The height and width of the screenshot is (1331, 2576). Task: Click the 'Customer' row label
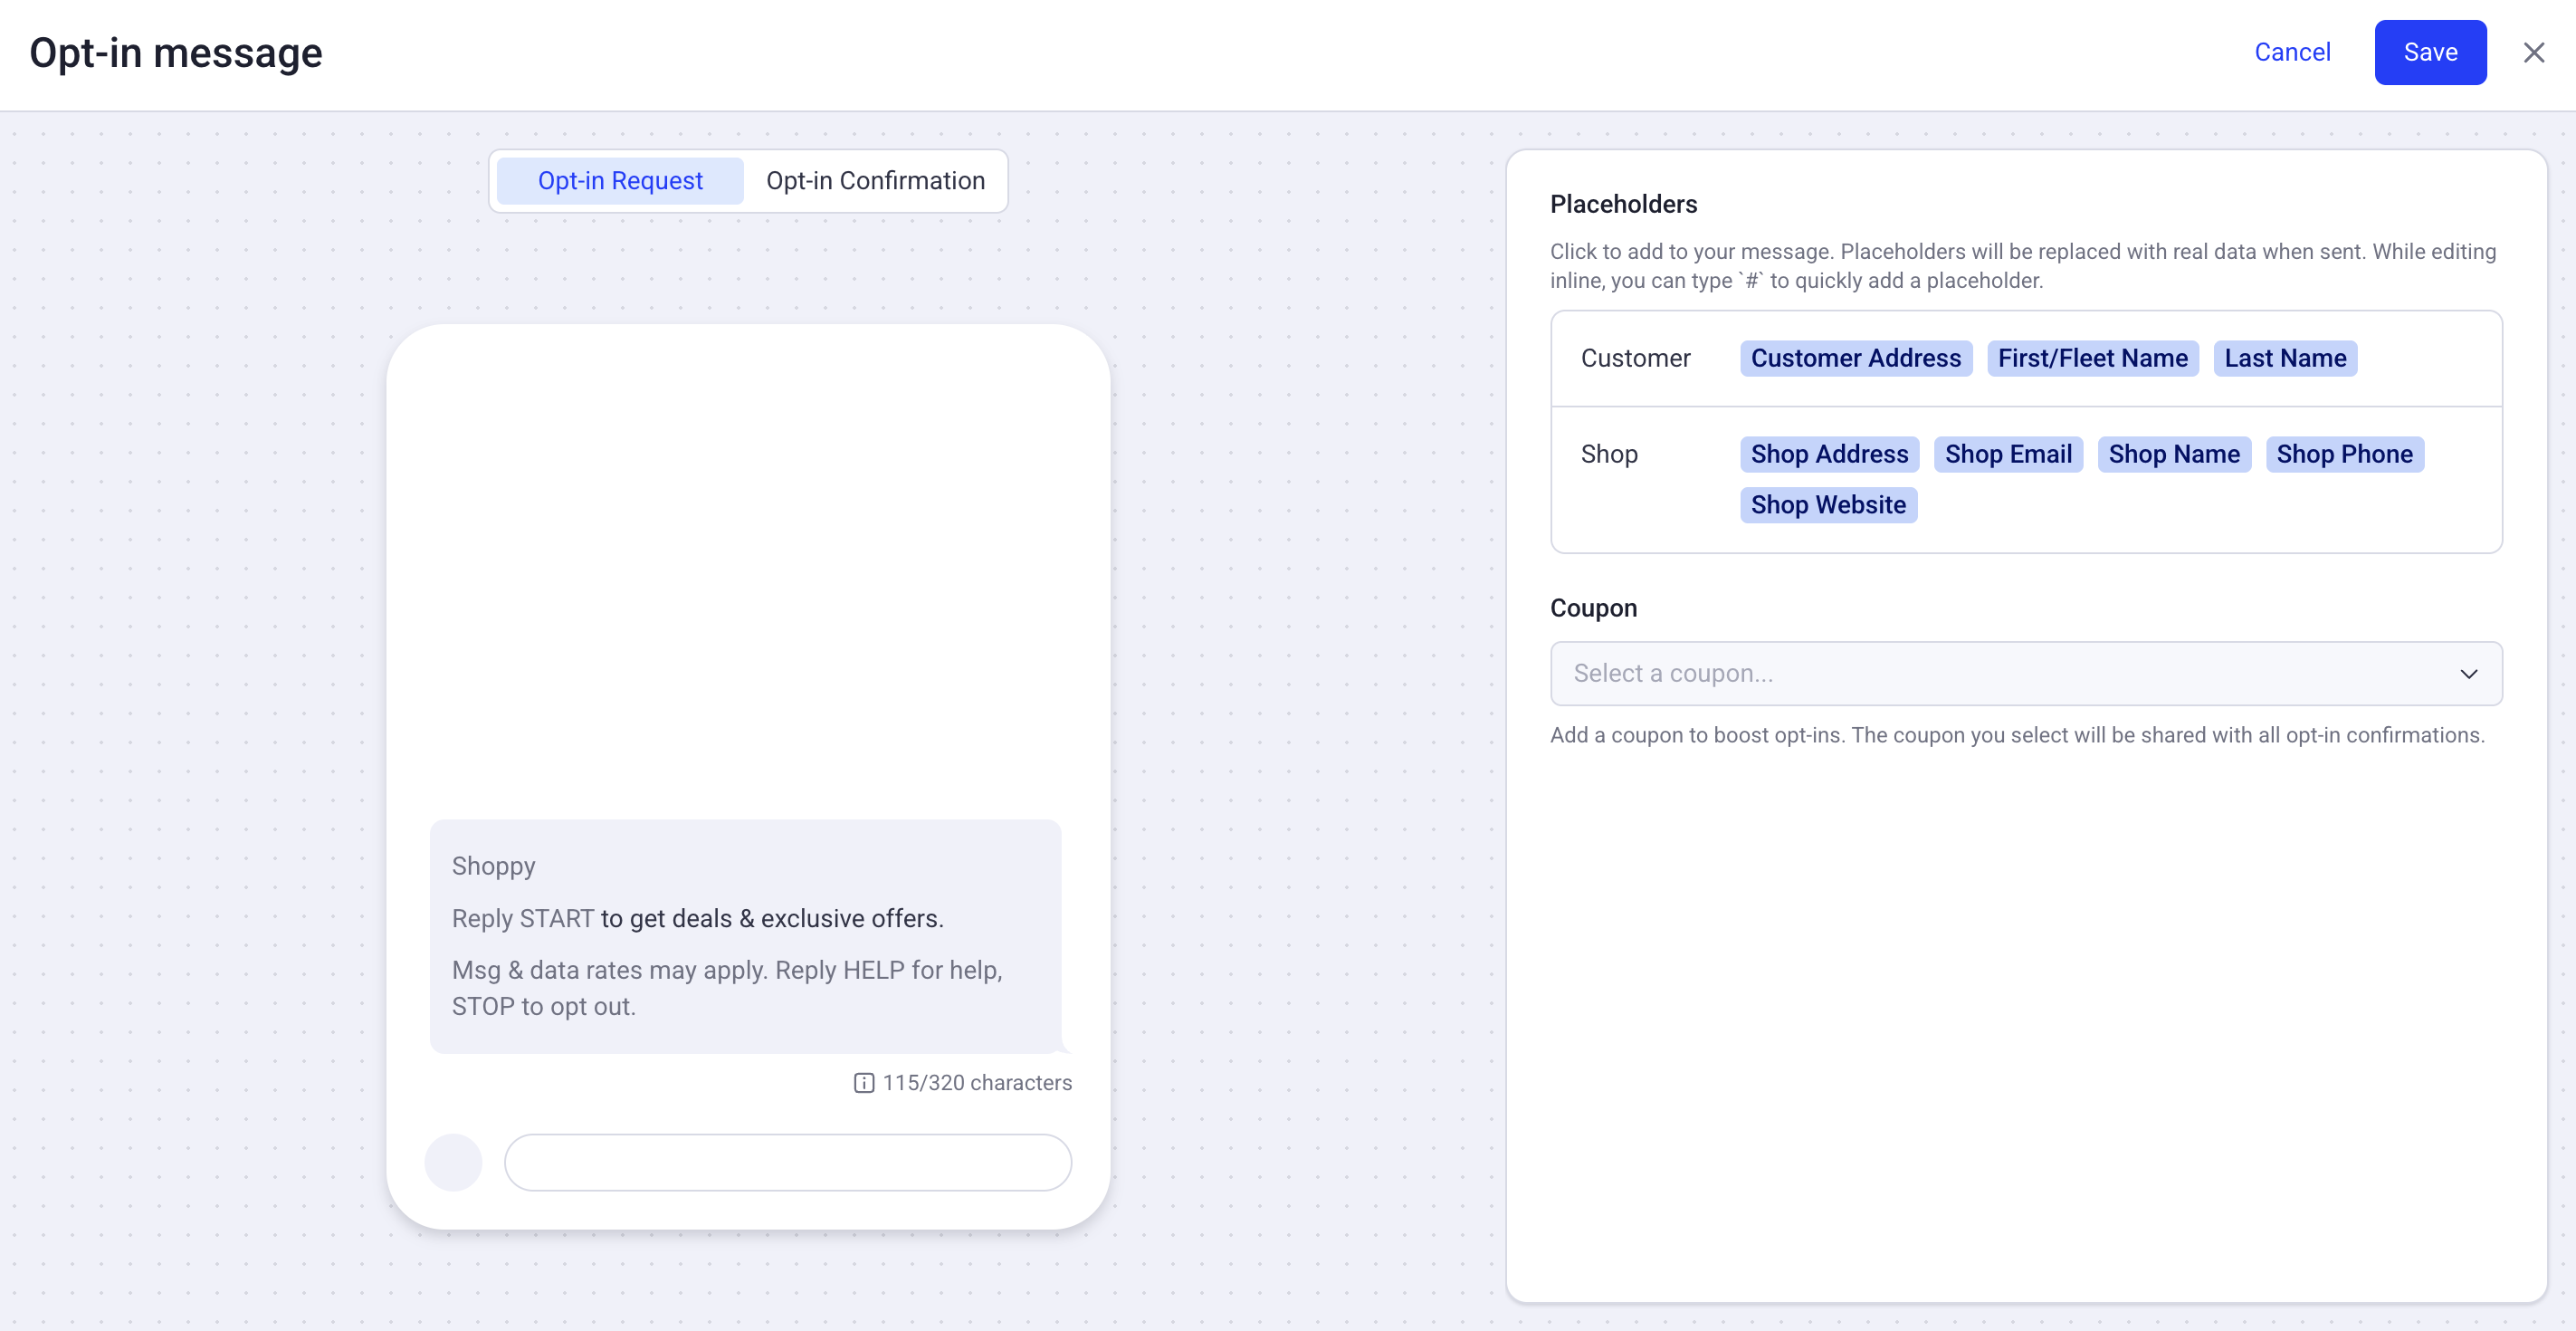coord(1635,358)
